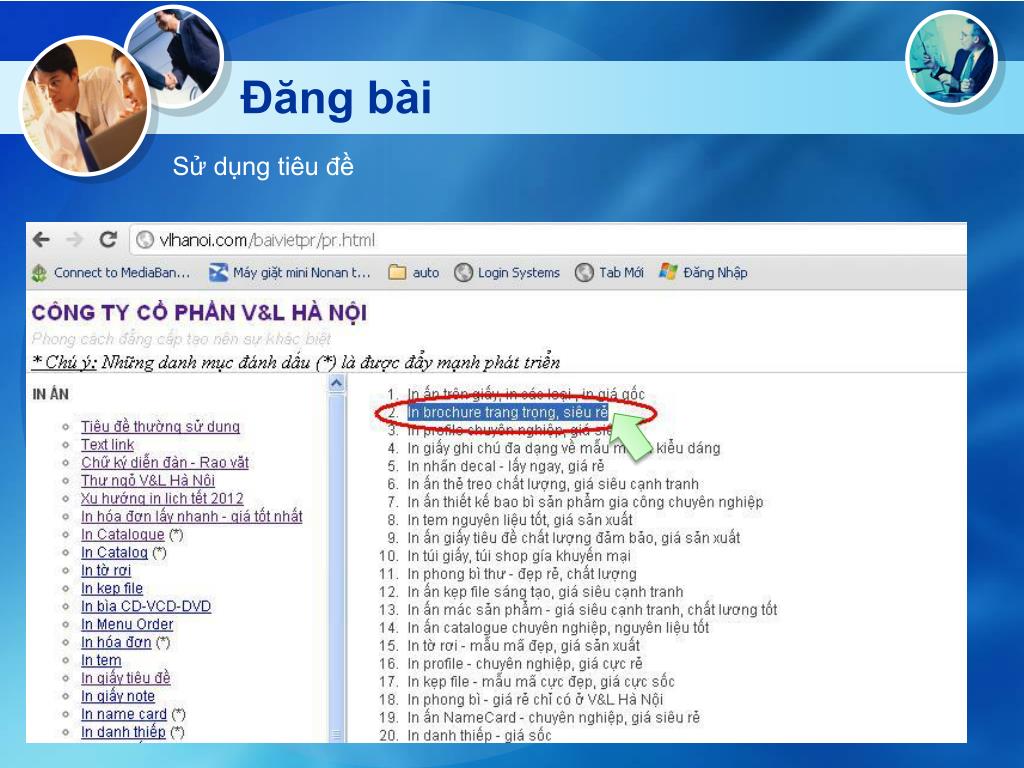This screenshot has height=768, width=1024.
Task: Open Máy giặt mini Nonan bookmark
Action: pyautogui.click(x=289, y=272)
